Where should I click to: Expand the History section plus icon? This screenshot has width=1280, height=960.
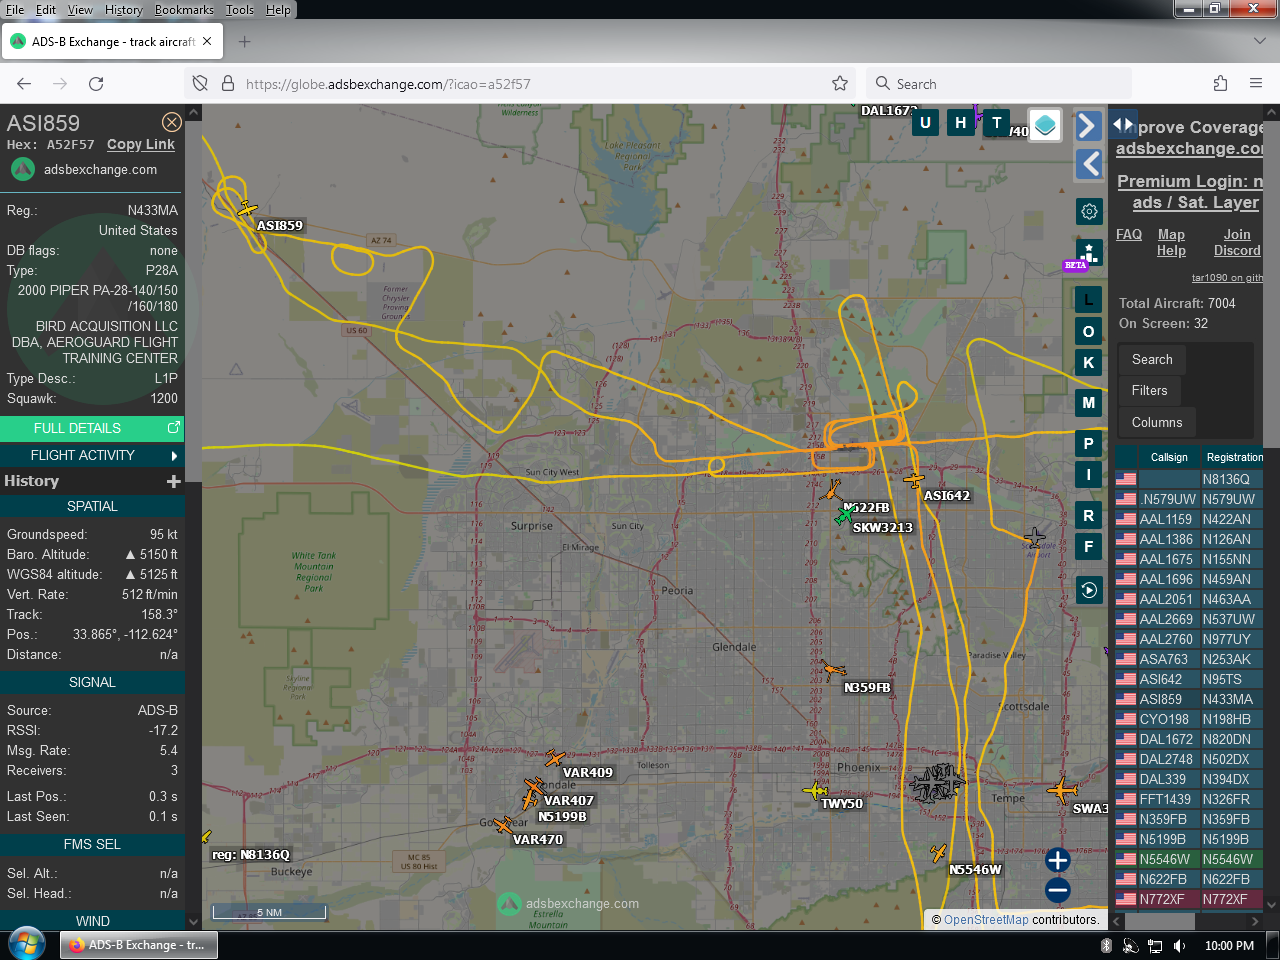point(173,481)
